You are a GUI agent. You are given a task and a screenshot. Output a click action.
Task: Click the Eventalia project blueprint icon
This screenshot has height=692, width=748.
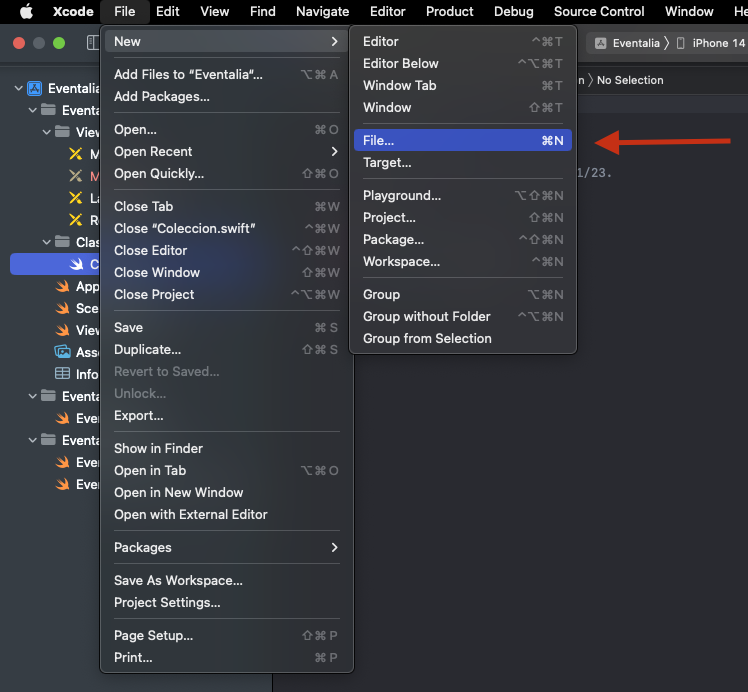[34, 88]
